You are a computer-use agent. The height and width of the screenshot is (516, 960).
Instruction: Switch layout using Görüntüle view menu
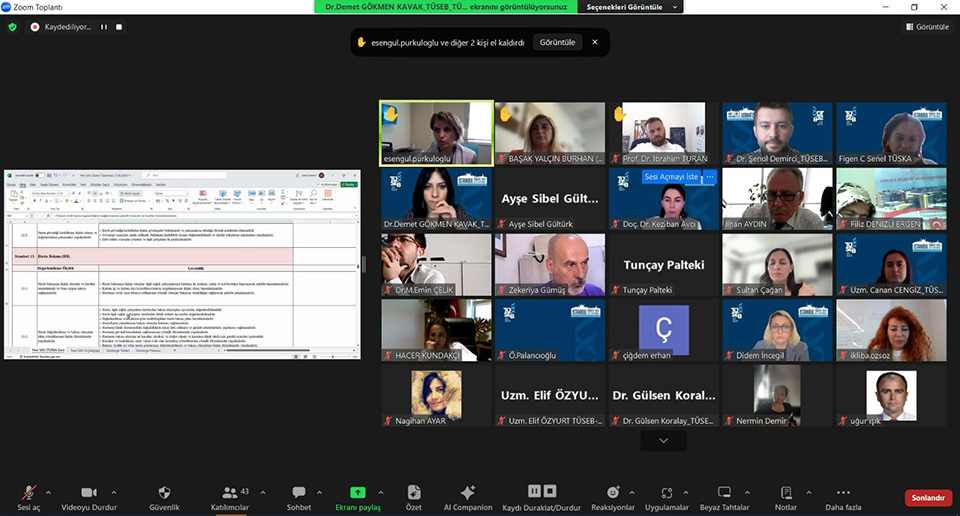pyautogui.click(x=927, y=27)
